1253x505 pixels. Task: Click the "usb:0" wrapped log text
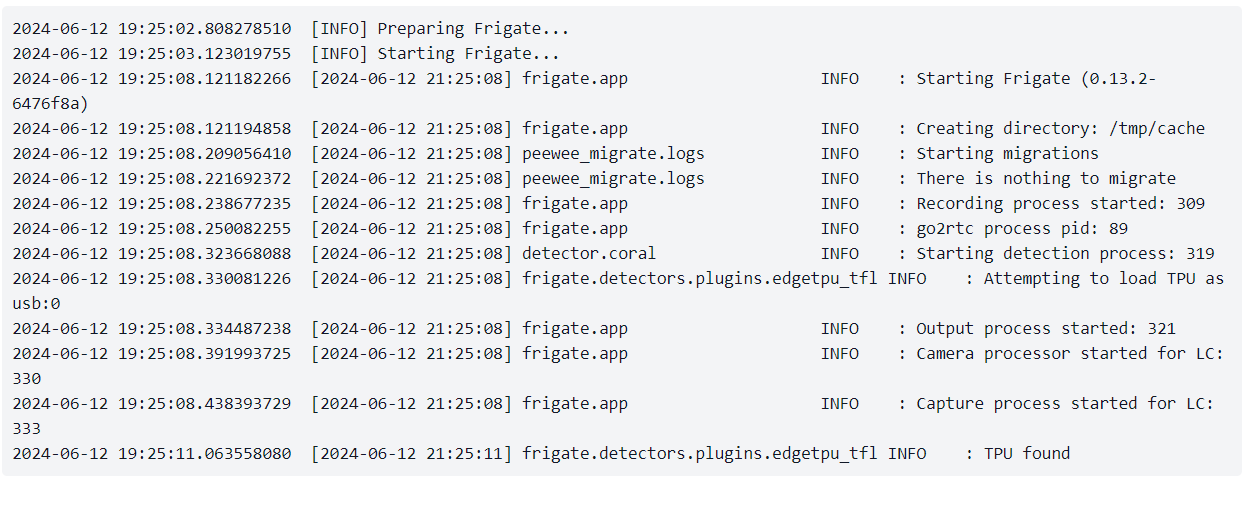[x=36, y=304]
